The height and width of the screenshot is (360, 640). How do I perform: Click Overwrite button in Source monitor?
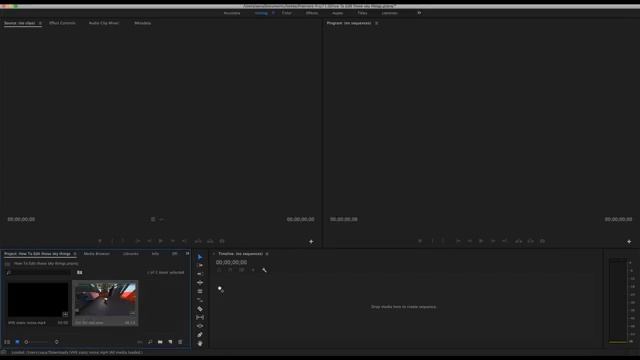pos(210,241)
